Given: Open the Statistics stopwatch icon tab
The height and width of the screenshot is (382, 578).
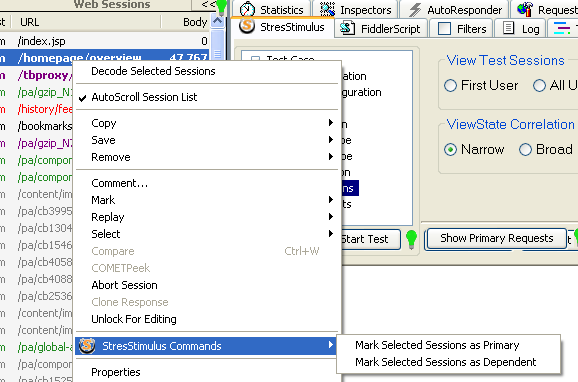Looking at the screenshot, I should (247, 9).
